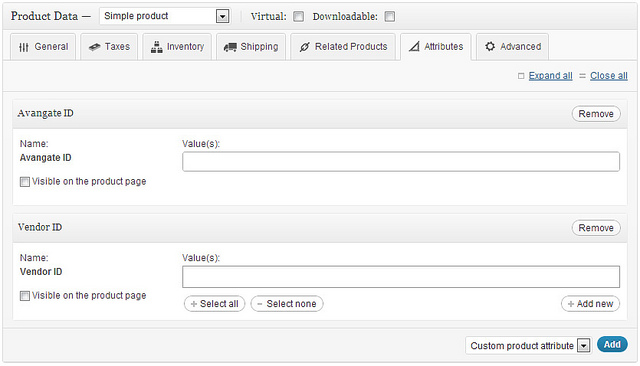Click the Expand all link

pos(551,76)
